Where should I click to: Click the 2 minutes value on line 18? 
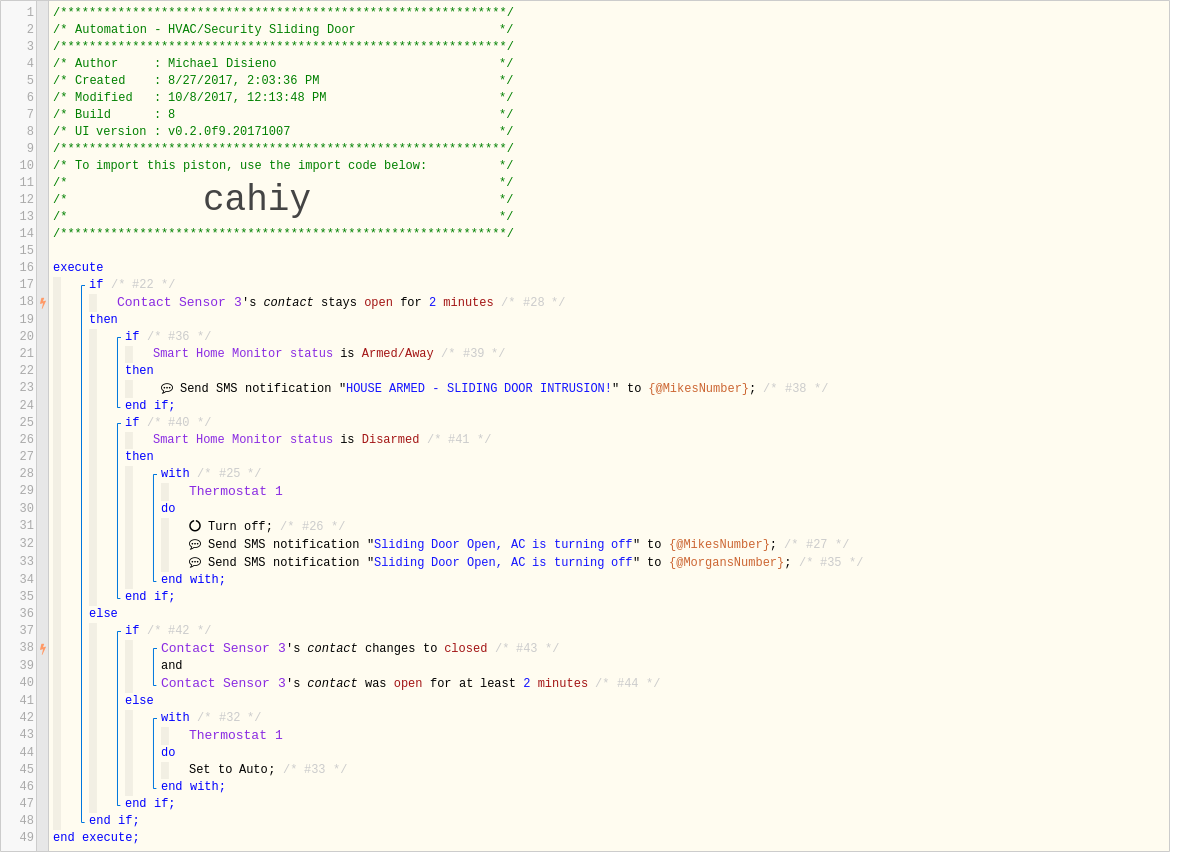tap(461, 303)
